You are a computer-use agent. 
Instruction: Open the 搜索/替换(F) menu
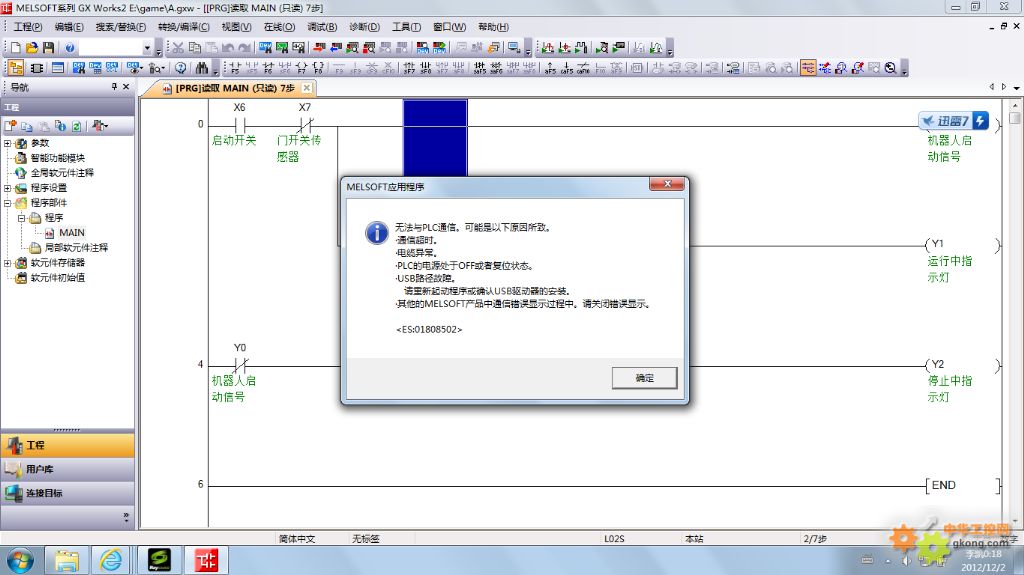tap(121, 27)
